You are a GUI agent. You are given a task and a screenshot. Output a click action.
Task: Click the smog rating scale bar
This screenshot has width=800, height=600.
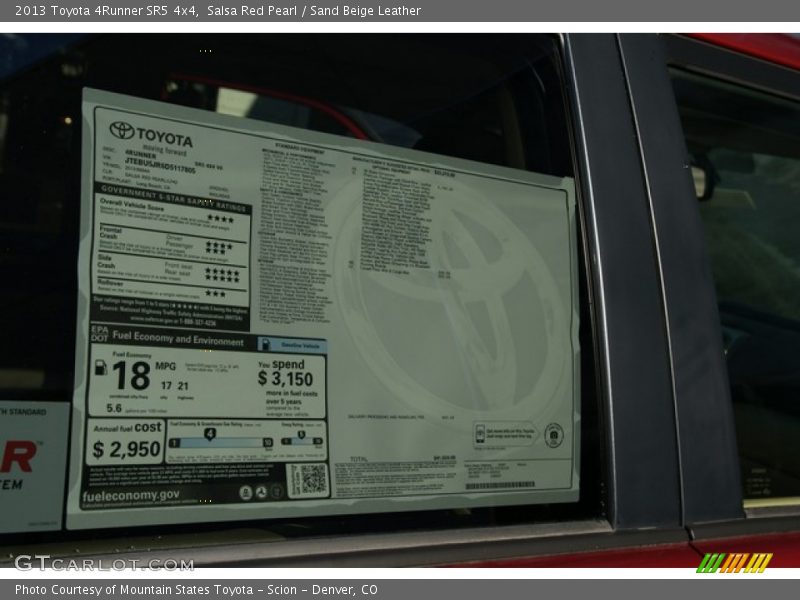301,441
